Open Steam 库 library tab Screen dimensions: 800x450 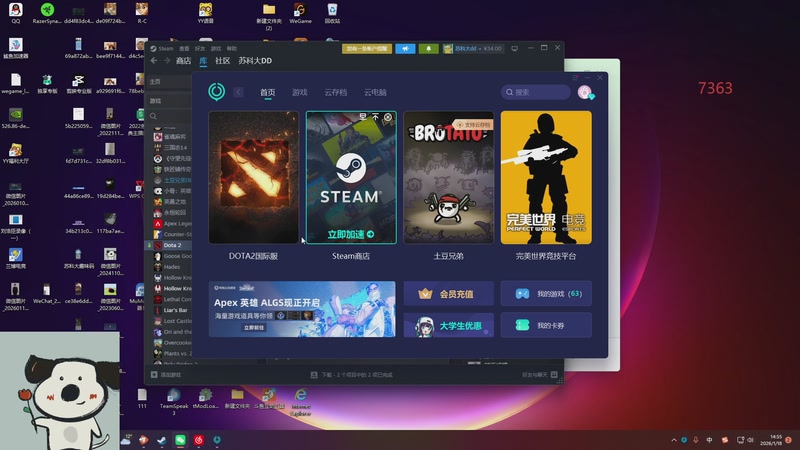(x=203, y=61)
